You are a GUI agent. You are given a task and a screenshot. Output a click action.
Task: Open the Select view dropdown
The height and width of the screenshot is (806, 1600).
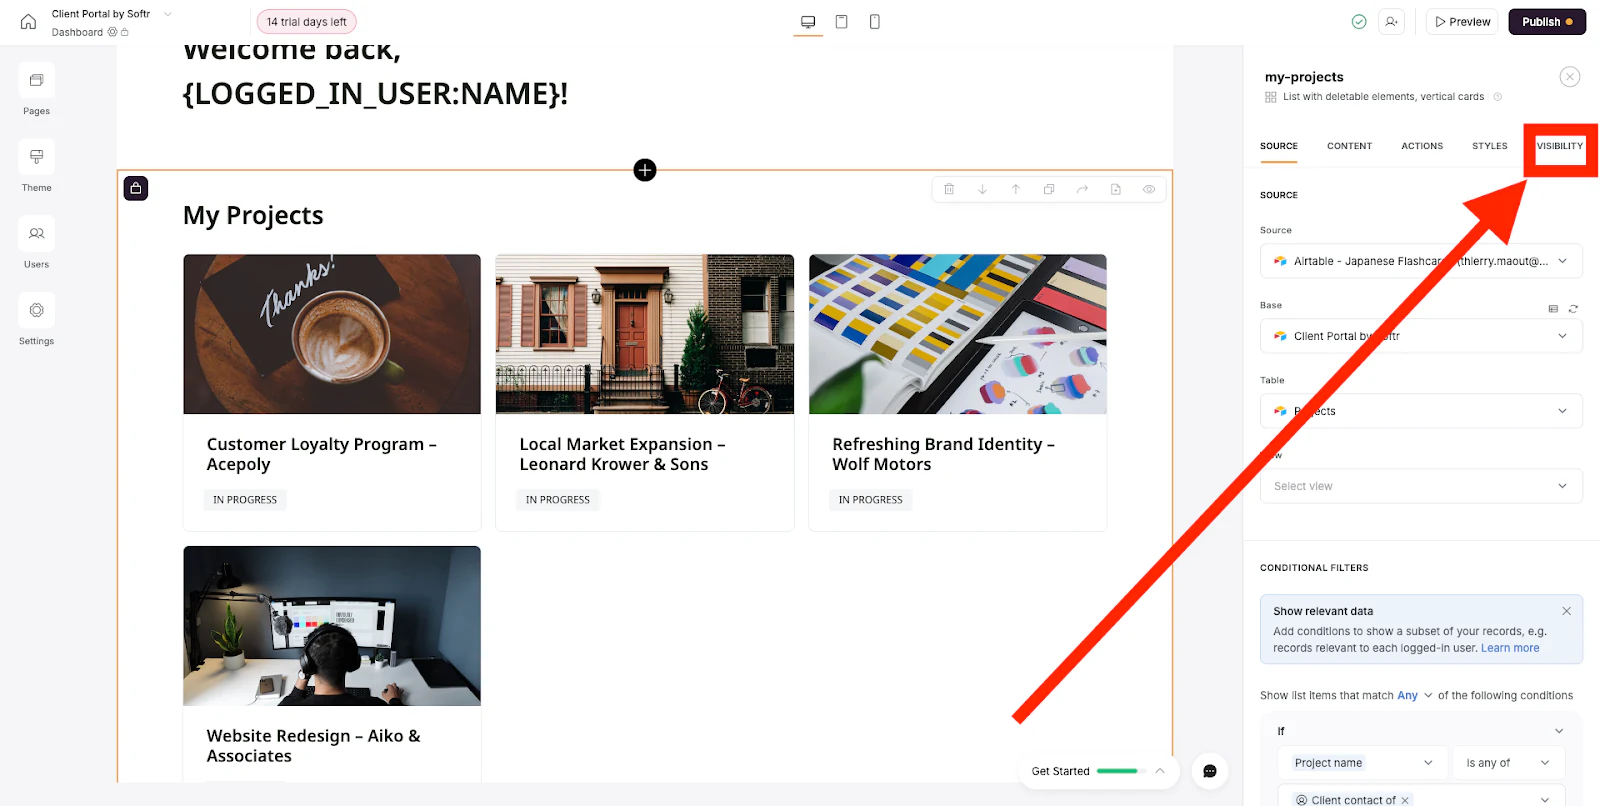click(1421, 486)
